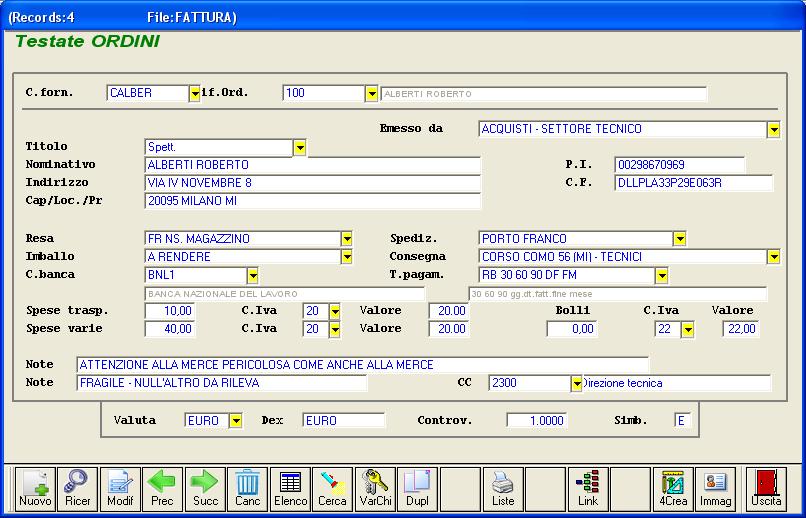Click the Indirizzo VIA IV NOVEMBRE 8 field

313,183
